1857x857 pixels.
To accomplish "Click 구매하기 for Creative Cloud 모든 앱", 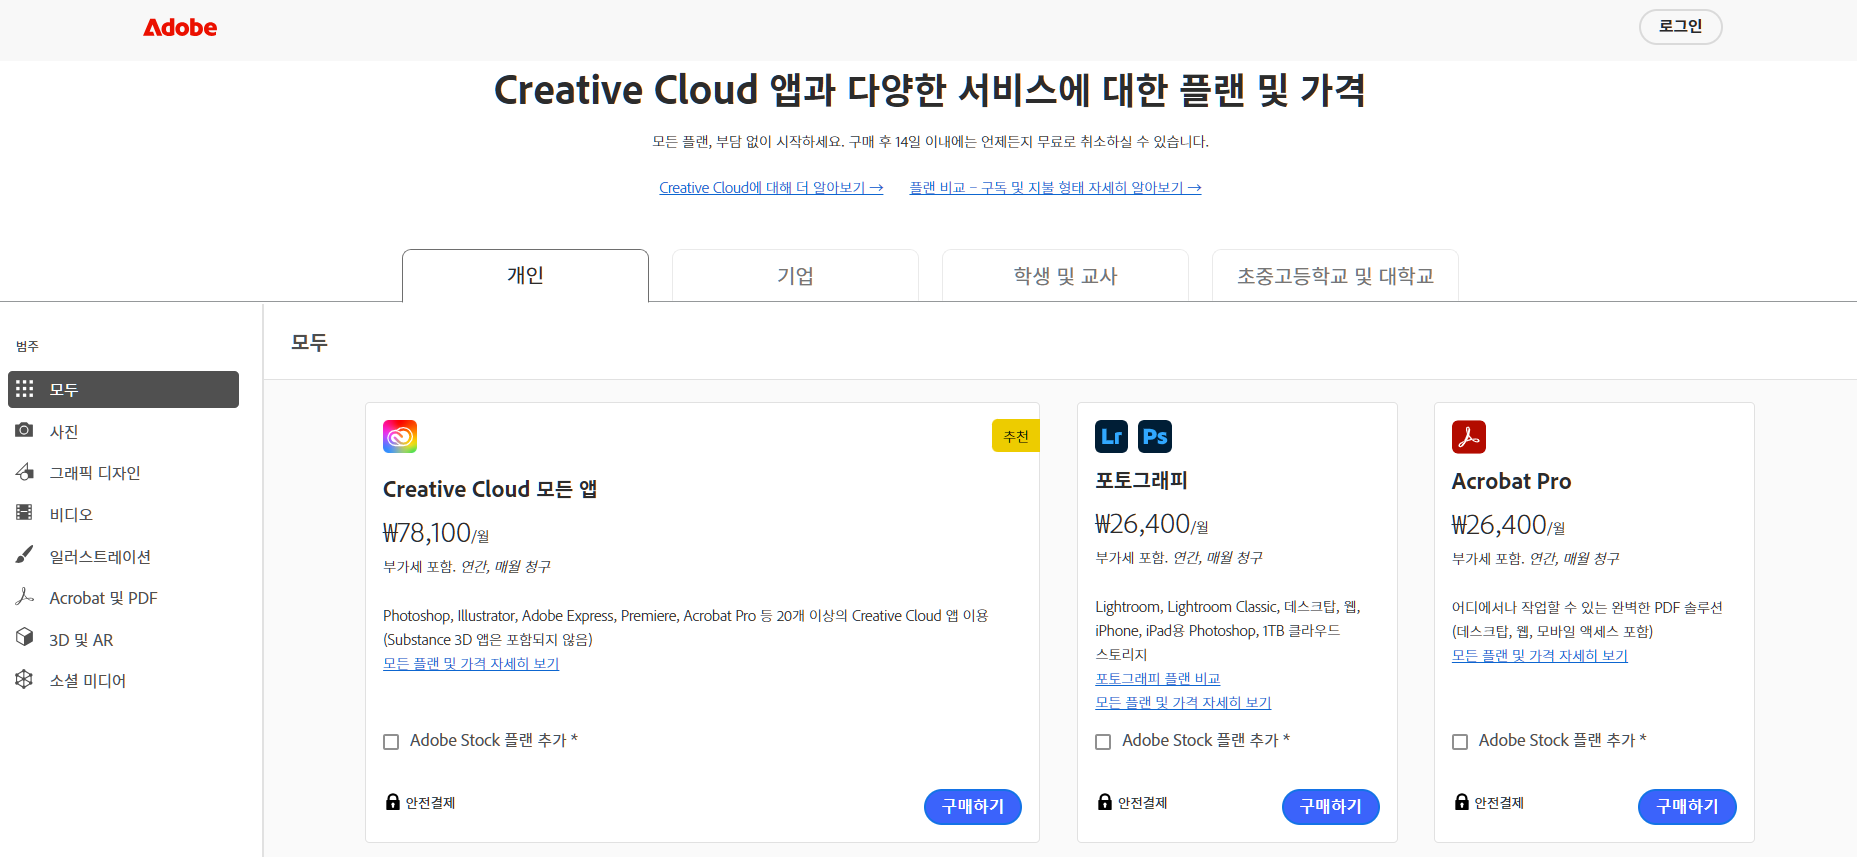I will [972, 806].
